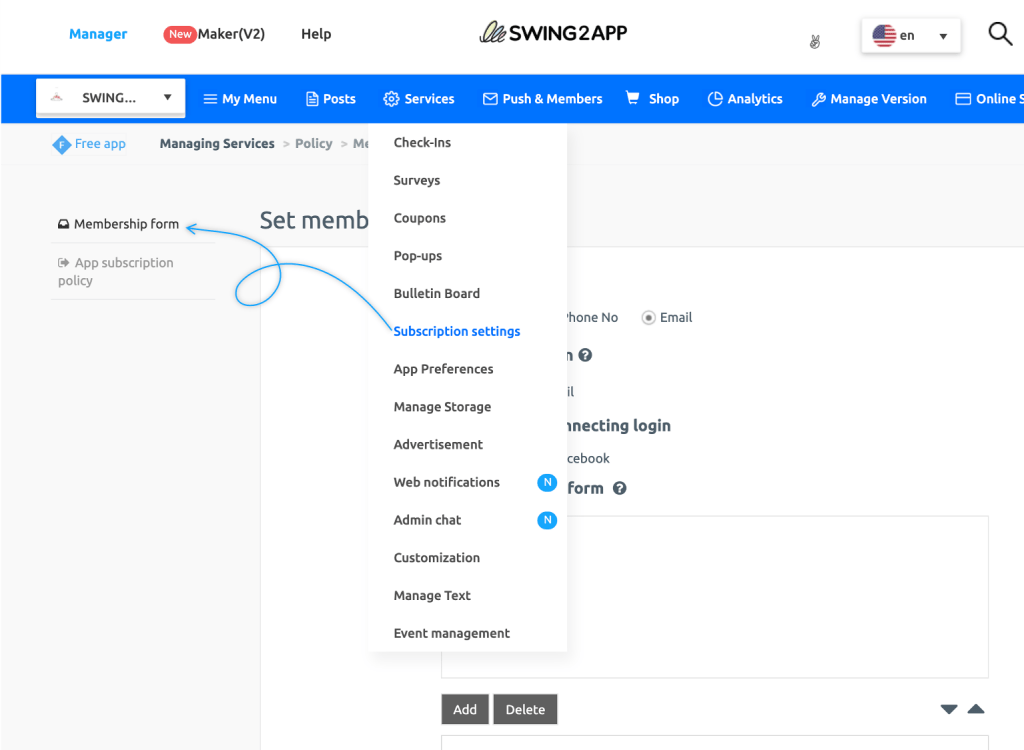Select Subscription settings from the Services menu
The image size is (1024, 750).
(x=456, y=331)
